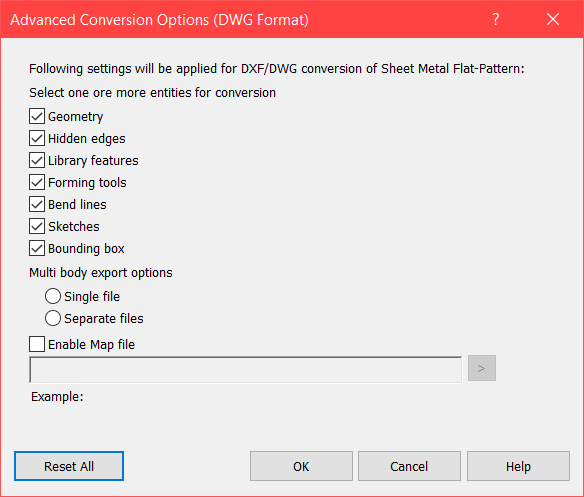Click the question mark help icon
584x497 pixels.
(x=496, y=19)
